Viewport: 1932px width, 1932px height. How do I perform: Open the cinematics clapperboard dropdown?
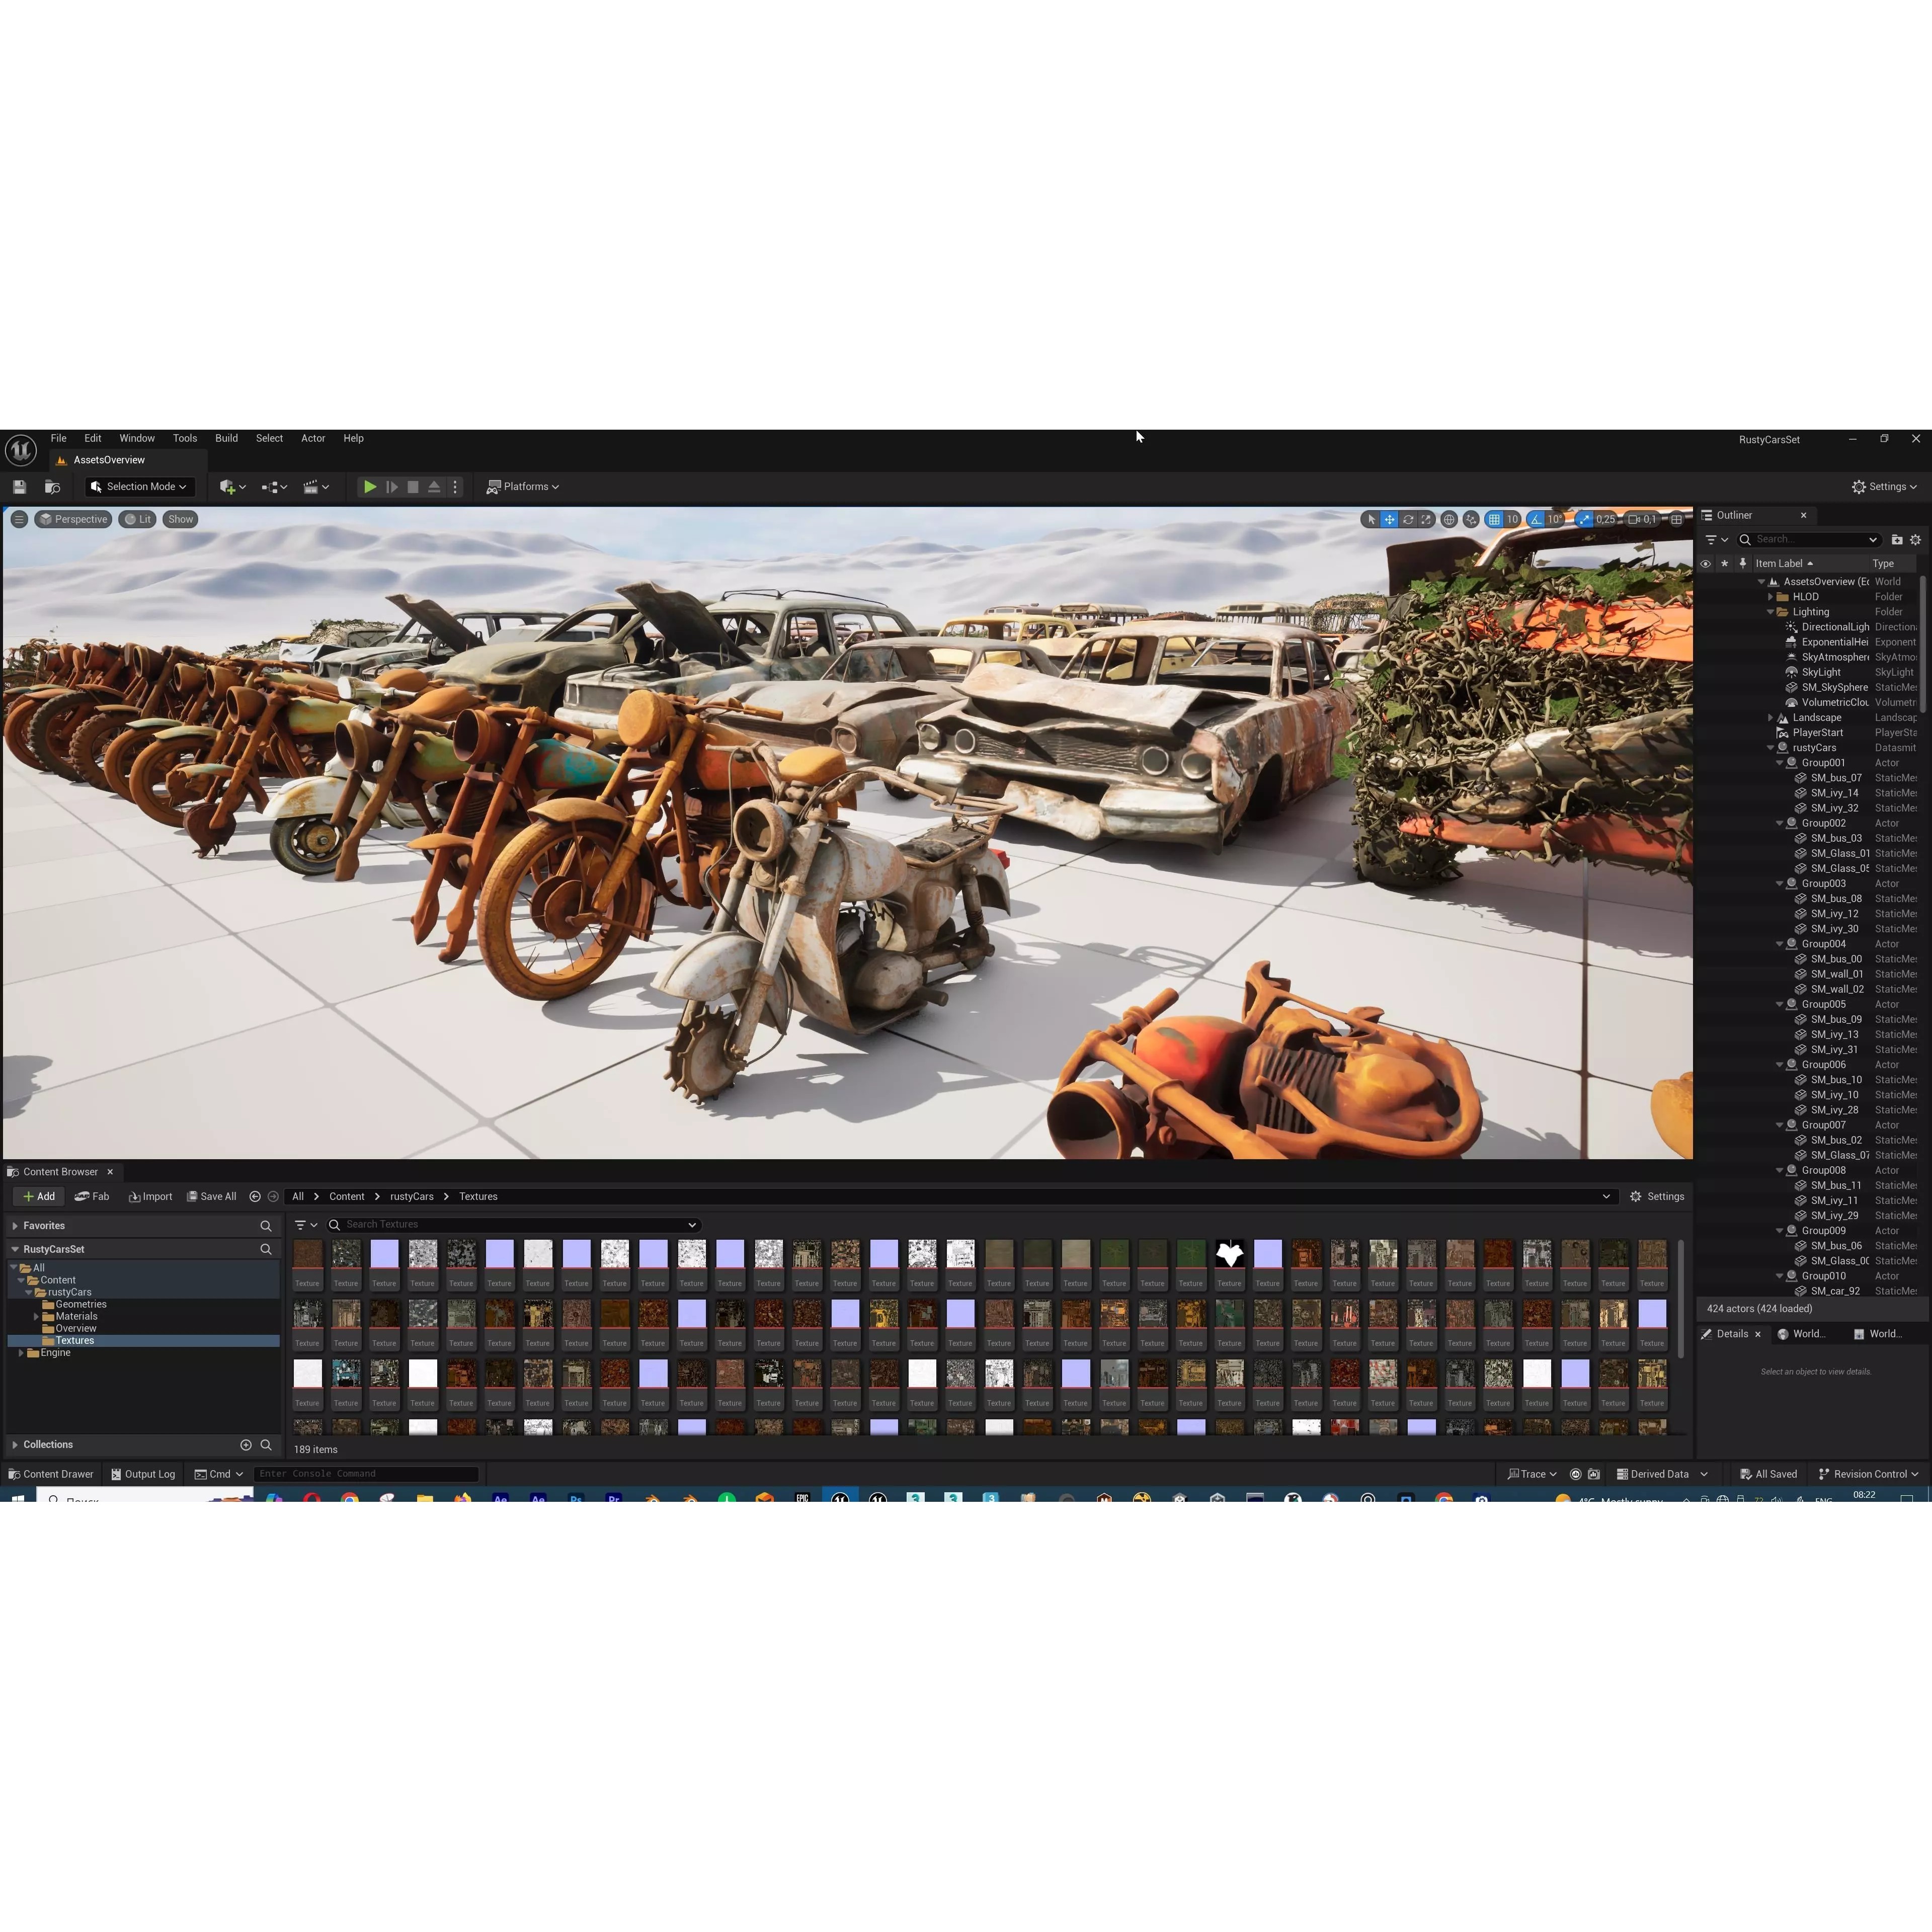(x=316, y=487)
